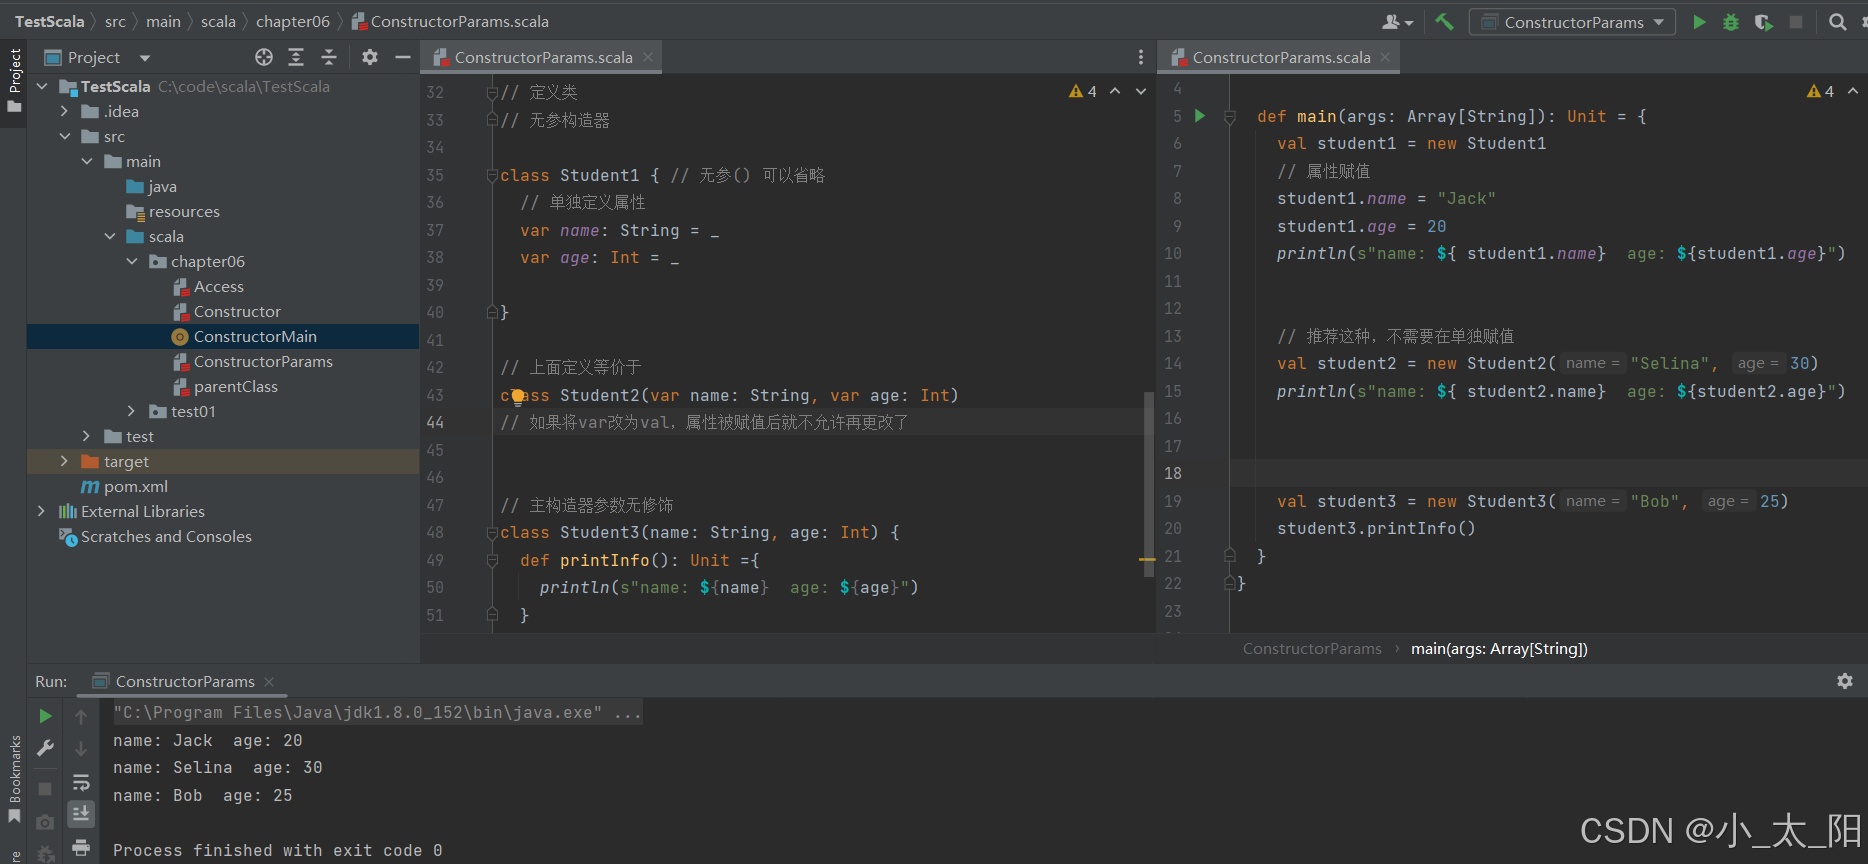
Task: Click main(args) breadcrumb at bottom
Action: tap(1499, 649)
